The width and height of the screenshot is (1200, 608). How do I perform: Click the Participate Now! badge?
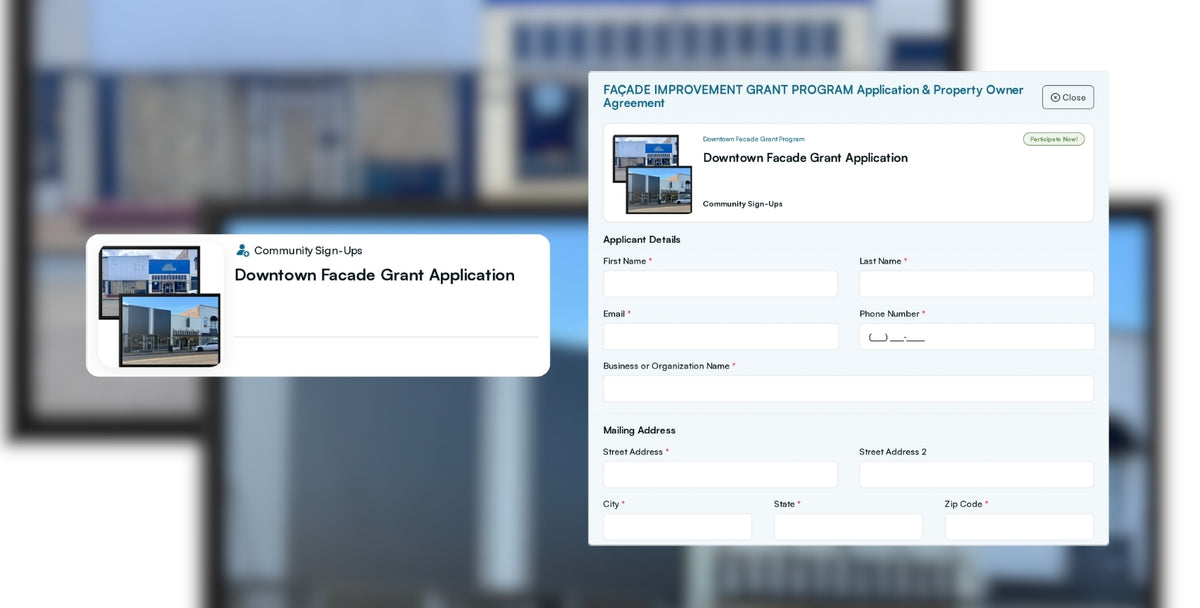pos(1053,139)
